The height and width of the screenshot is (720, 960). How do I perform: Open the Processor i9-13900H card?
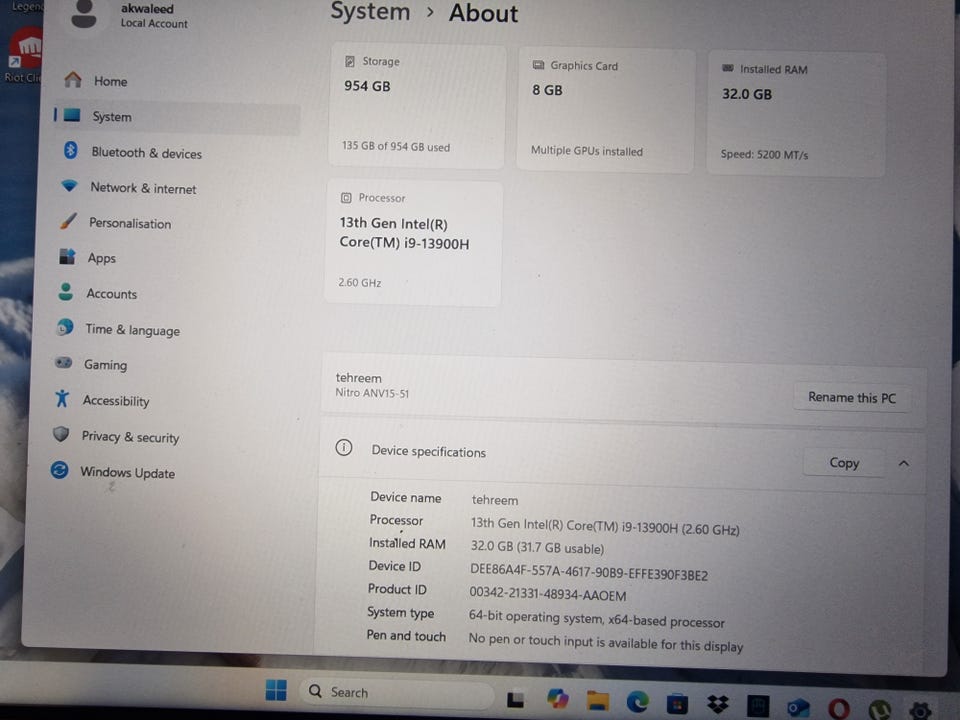click(413, 242)
